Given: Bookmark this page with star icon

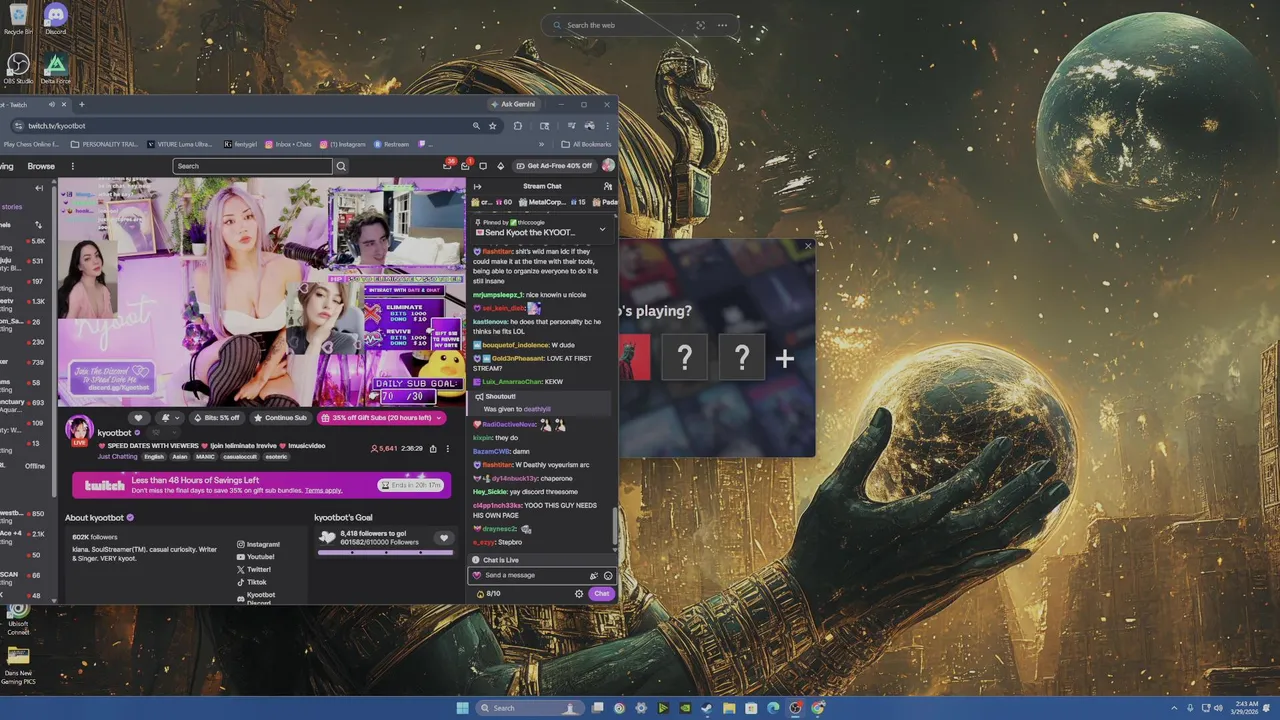Looking at the screenshot, I should coord(492,126).
